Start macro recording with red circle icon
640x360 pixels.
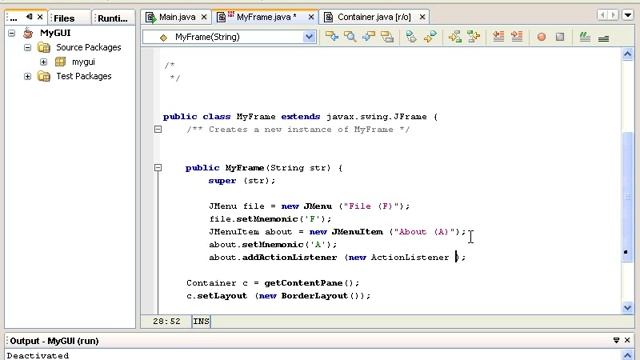tap(541, 37)
